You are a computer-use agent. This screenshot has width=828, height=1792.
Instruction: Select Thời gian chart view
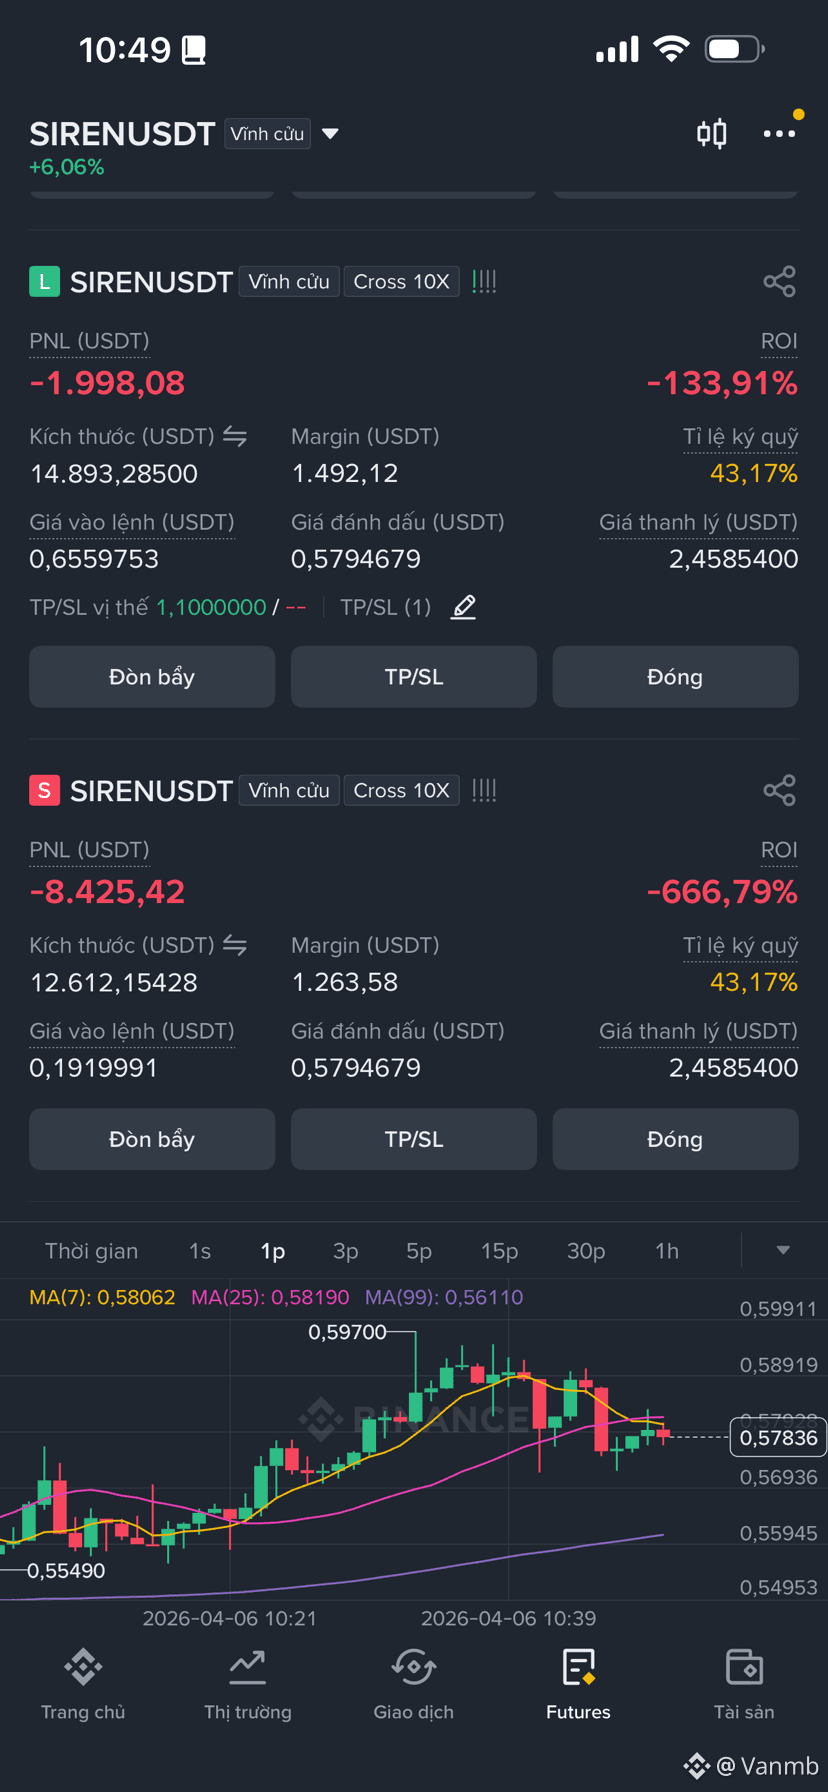92,1251
